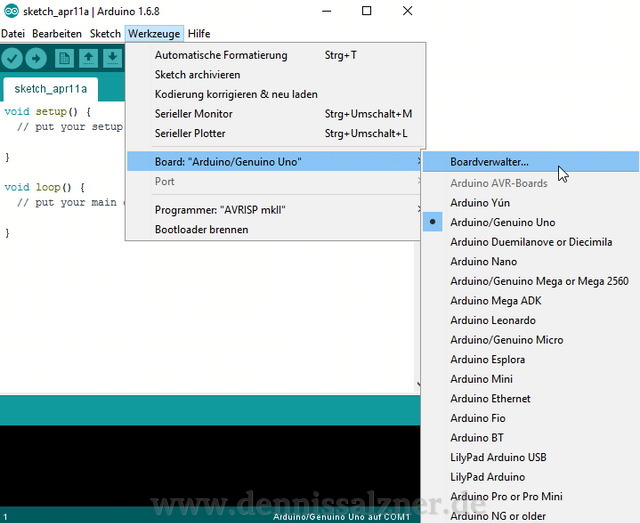Select Arduino Mega ADK board
The width and height of the screenshot is (640, 523).
click(531, 301)
